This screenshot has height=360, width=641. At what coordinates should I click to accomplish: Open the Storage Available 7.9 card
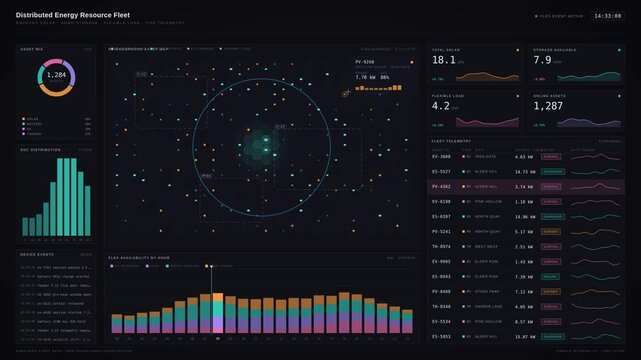pos(576,64)
